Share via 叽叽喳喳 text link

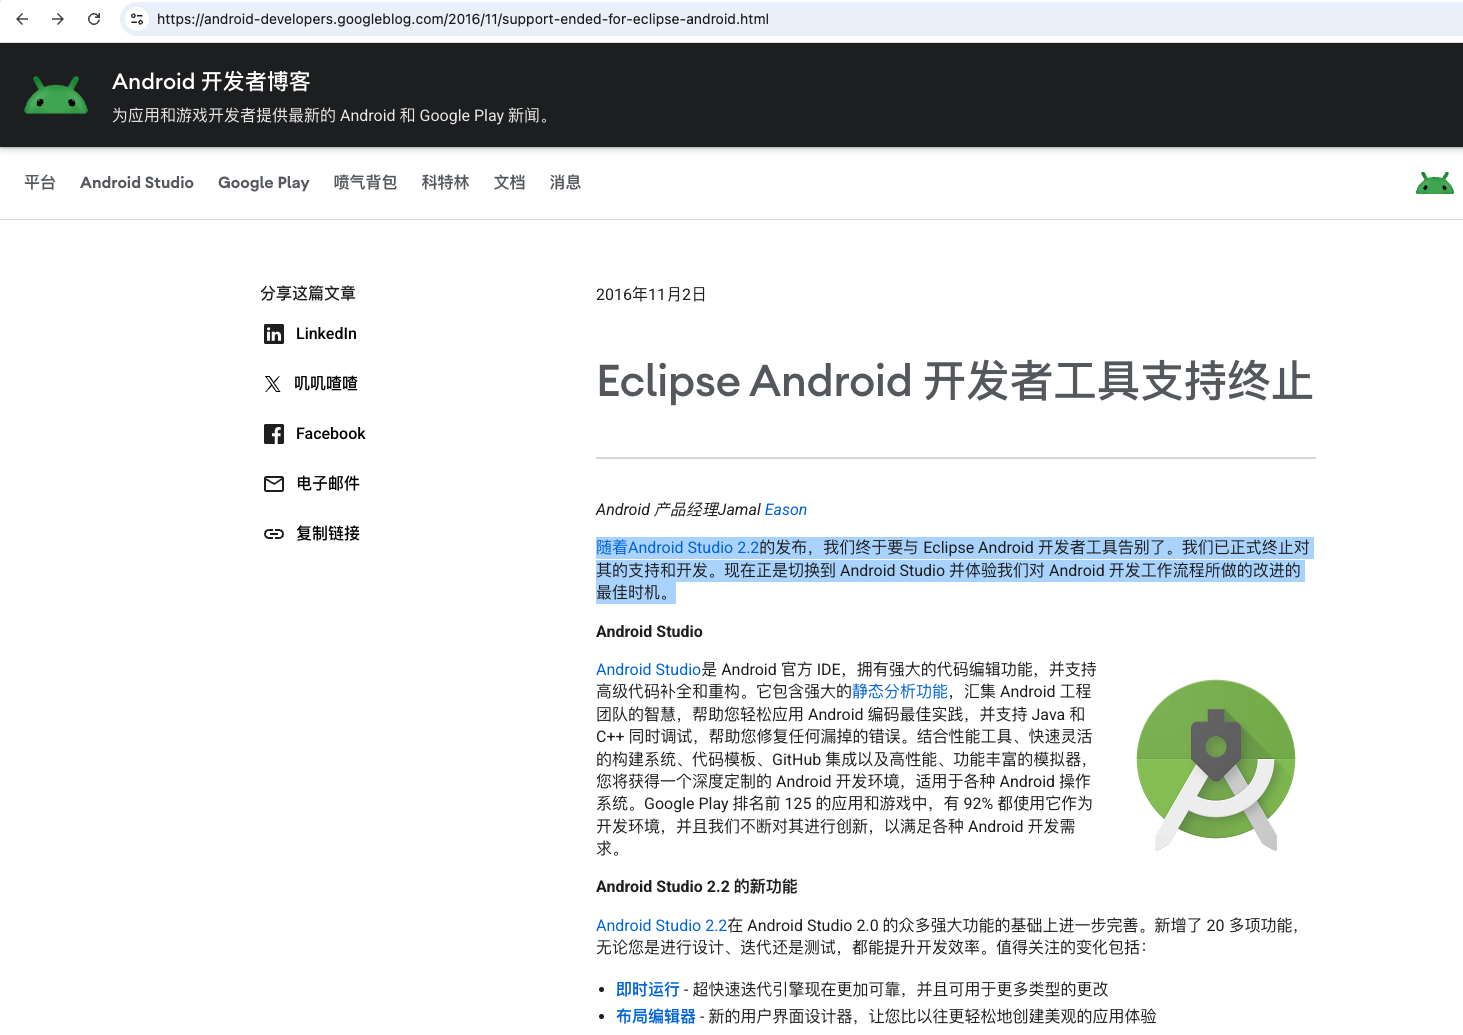[x=326, y=384]
